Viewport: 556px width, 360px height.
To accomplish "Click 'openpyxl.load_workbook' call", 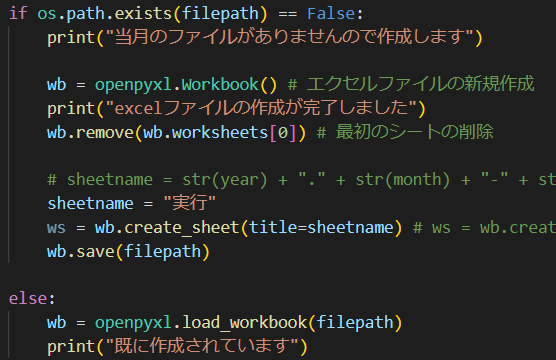I will click(201, 323).
